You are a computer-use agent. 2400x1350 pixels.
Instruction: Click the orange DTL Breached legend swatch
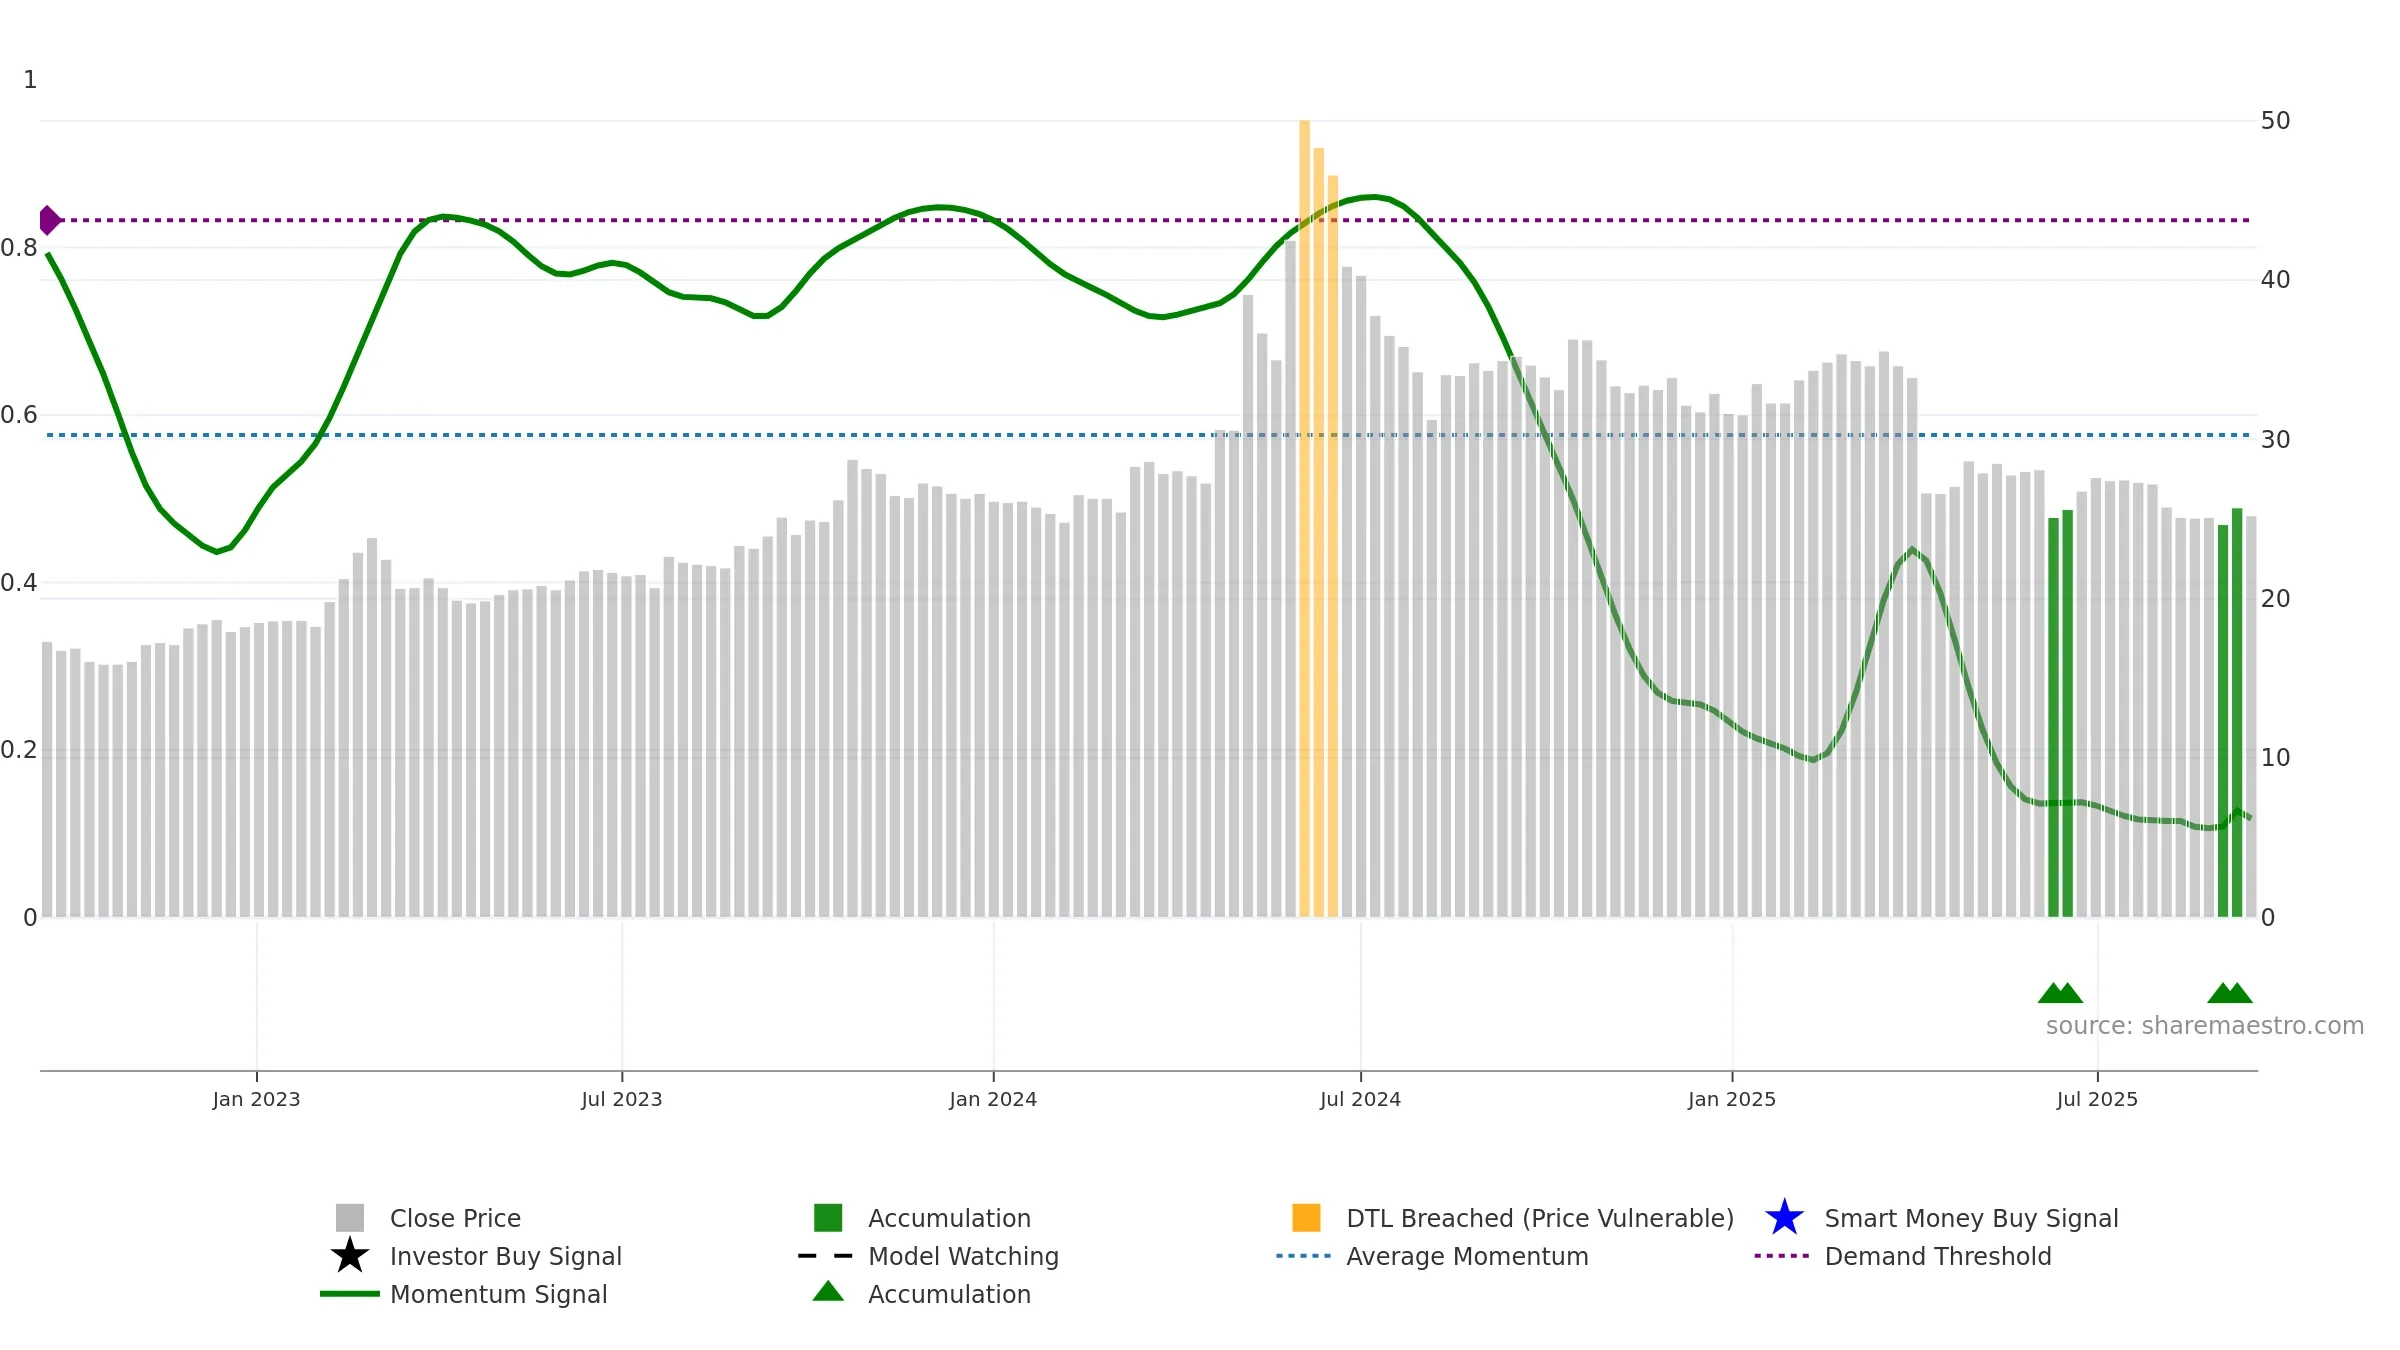click(1306, 1218)
